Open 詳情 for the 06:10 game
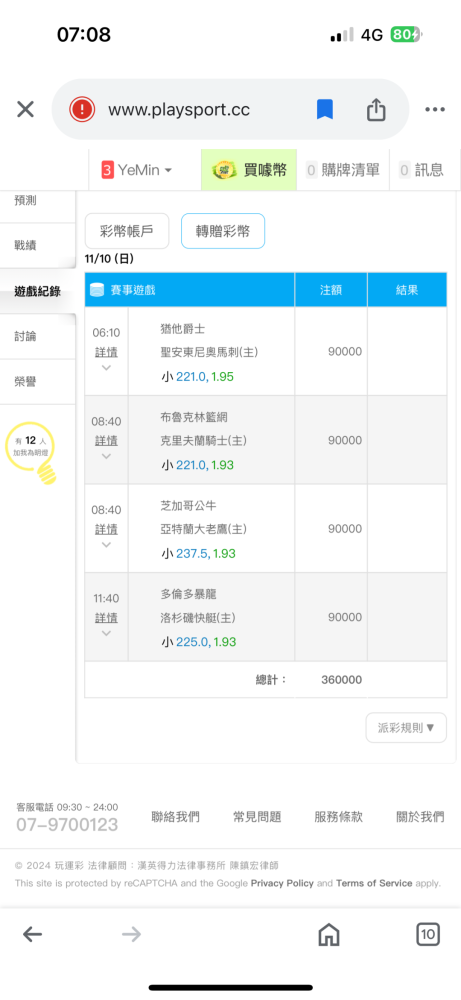 click(106, 353)
